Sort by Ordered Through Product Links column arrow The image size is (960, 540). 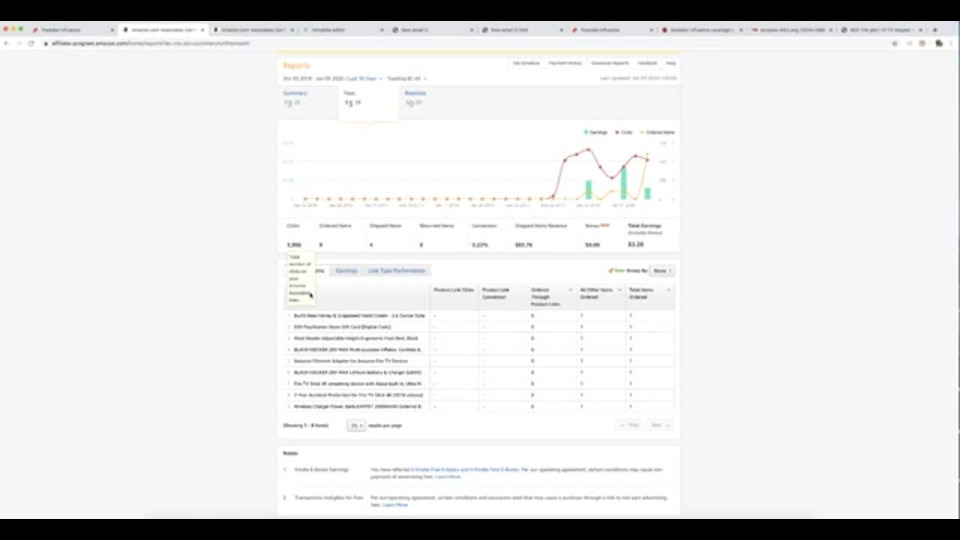coord(571,290)
